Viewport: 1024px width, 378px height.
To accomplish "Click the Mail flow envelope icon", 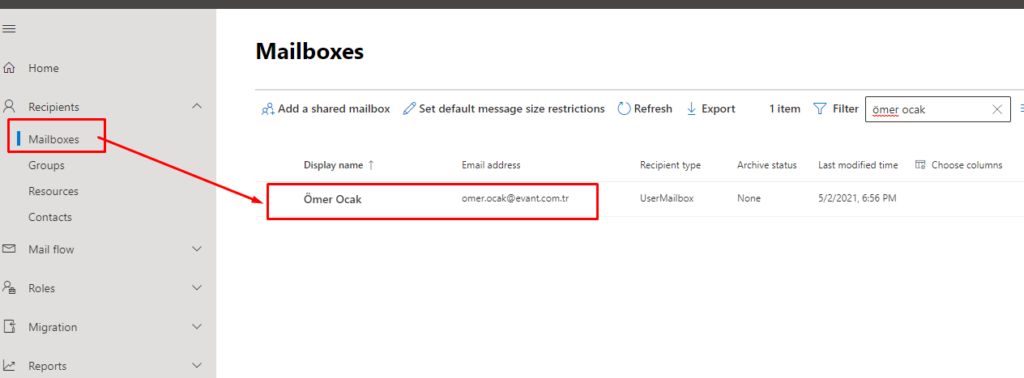I will click(x=9, y=249).
